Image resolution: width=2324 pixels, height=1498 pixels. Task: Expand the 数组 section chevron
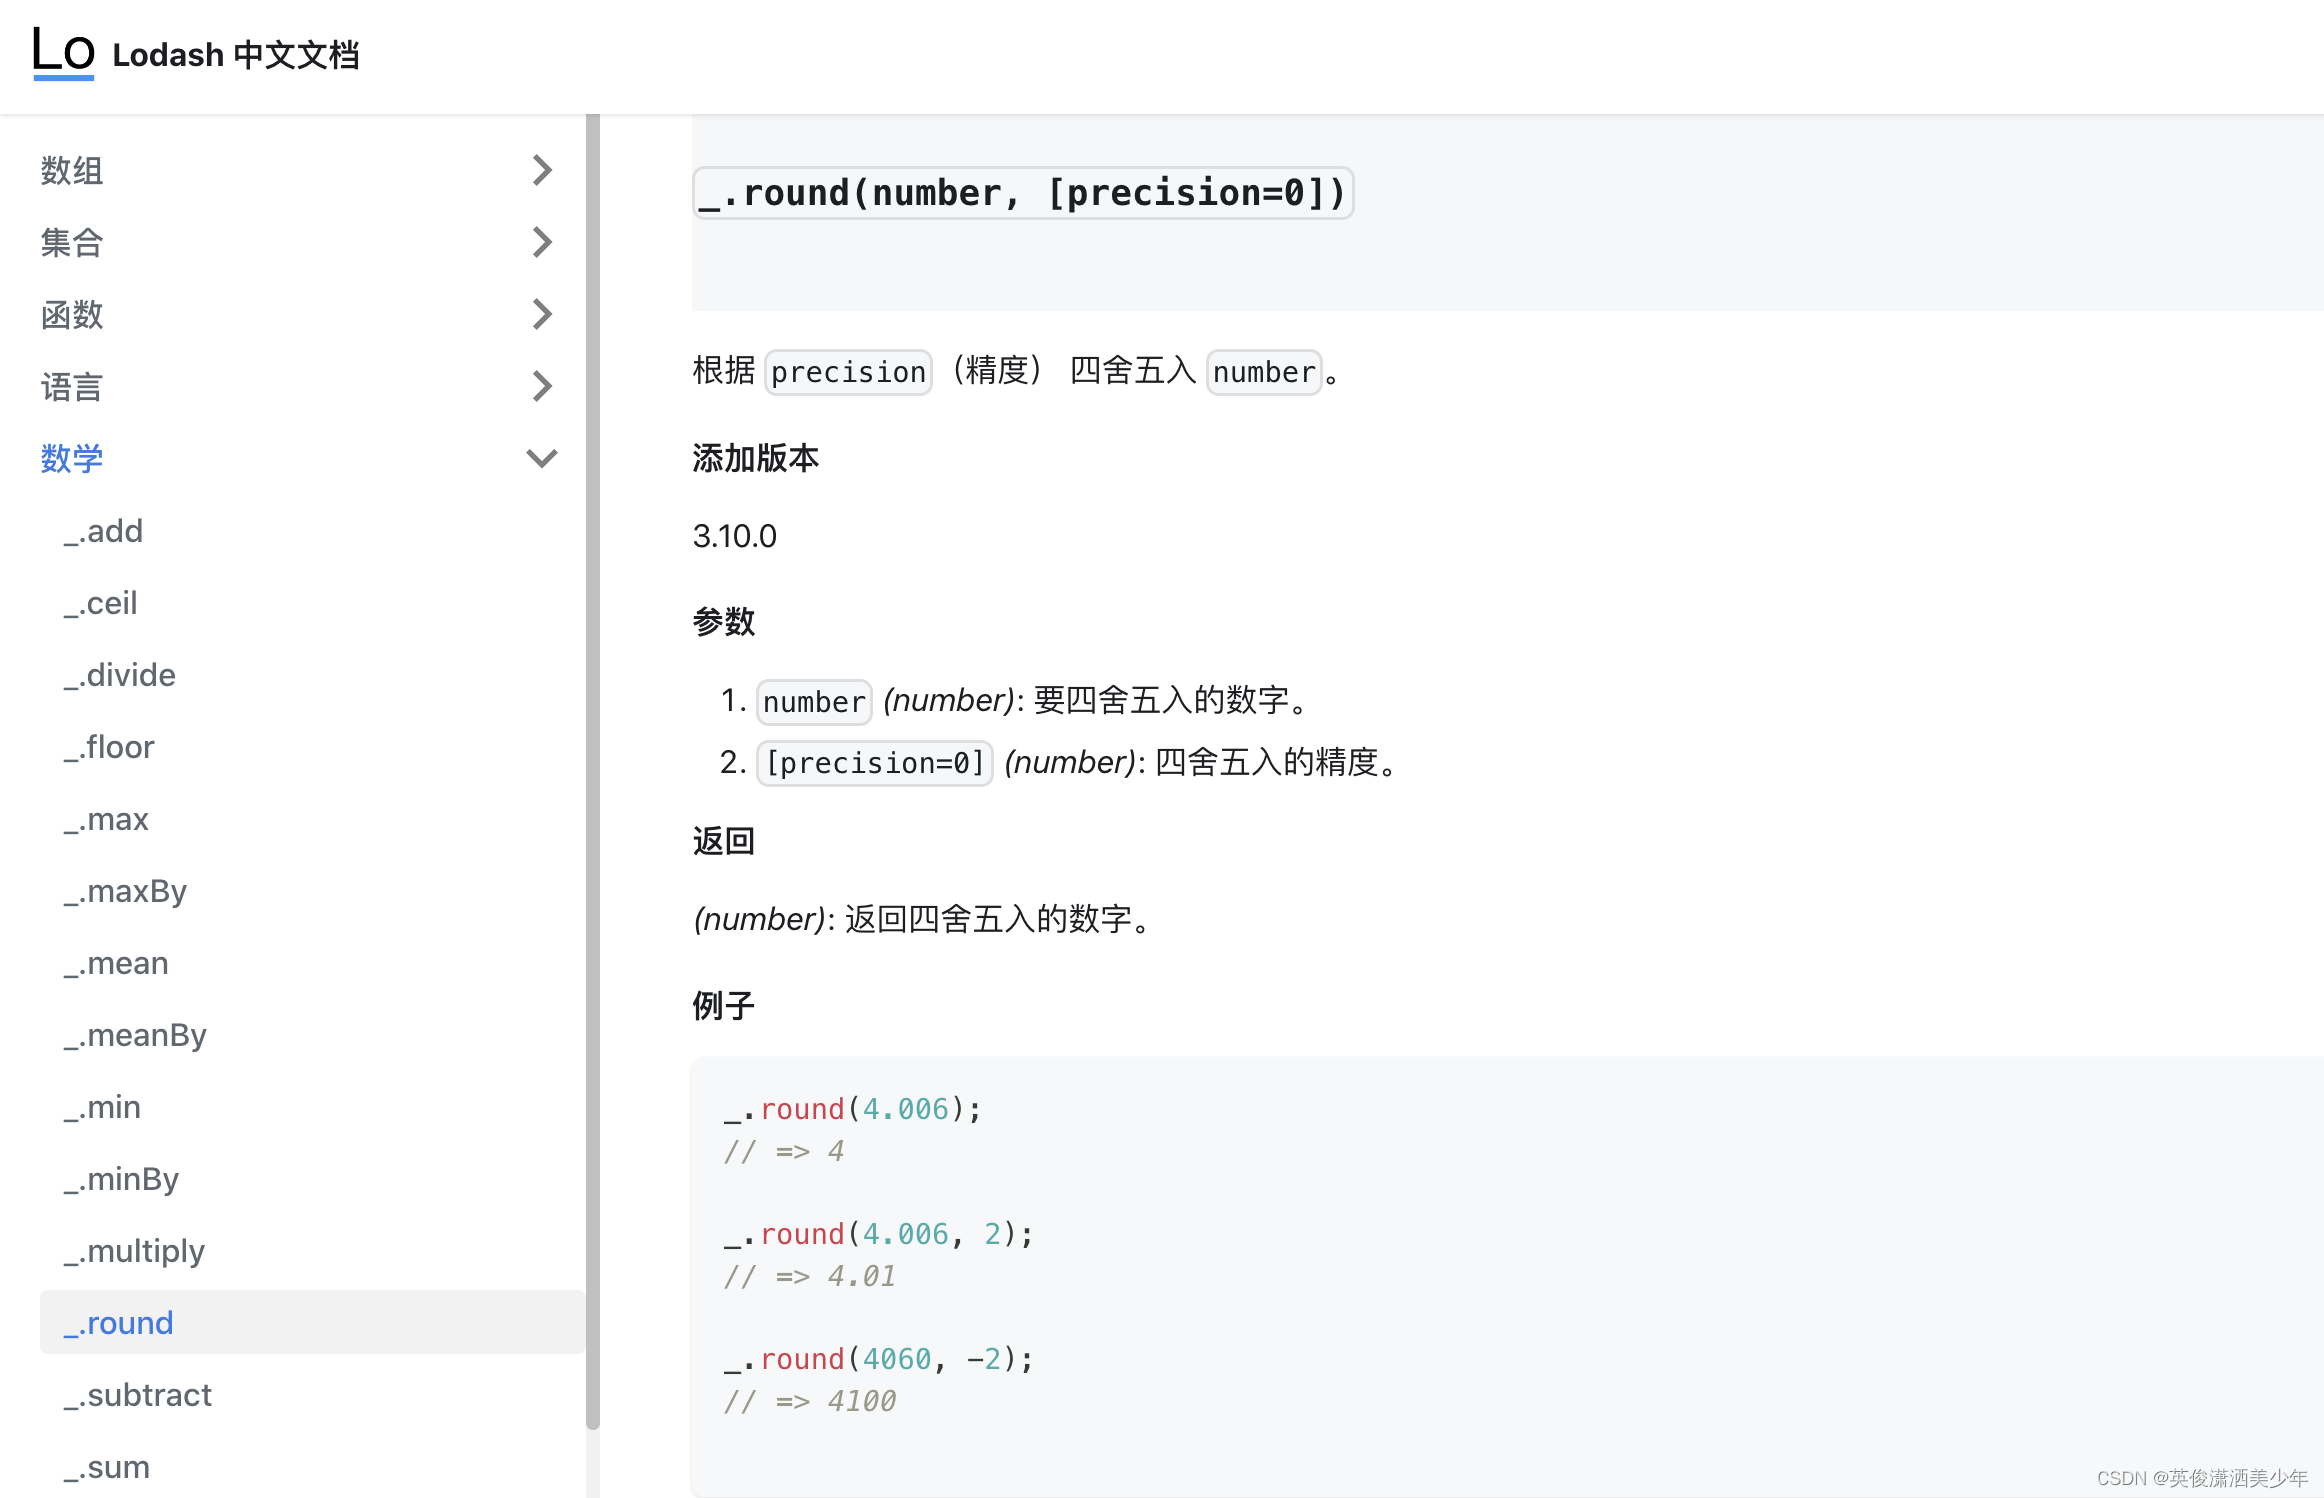pyautogui.click(x=542, y=170)
